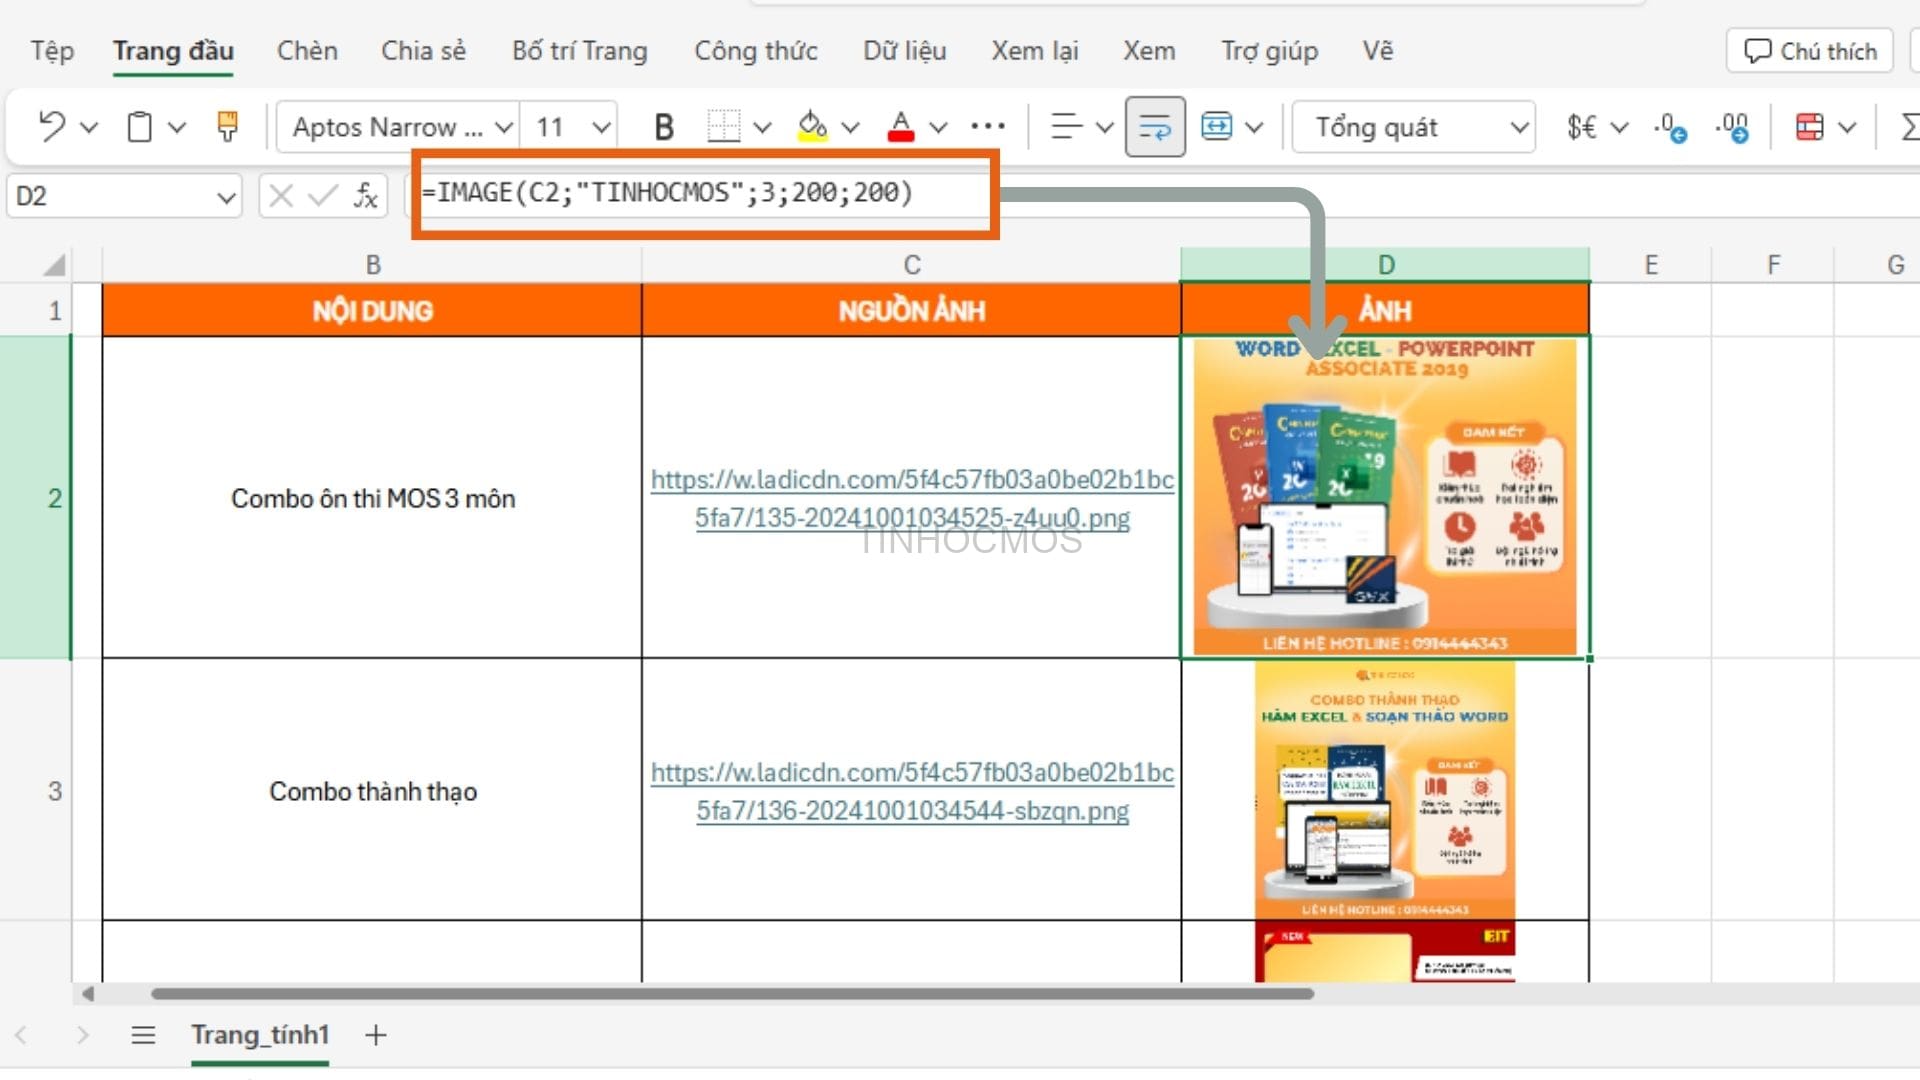This screenshot has height=1080, width=1920.
Task: Toggle Wrap Text button
Action: point(1155,127)
